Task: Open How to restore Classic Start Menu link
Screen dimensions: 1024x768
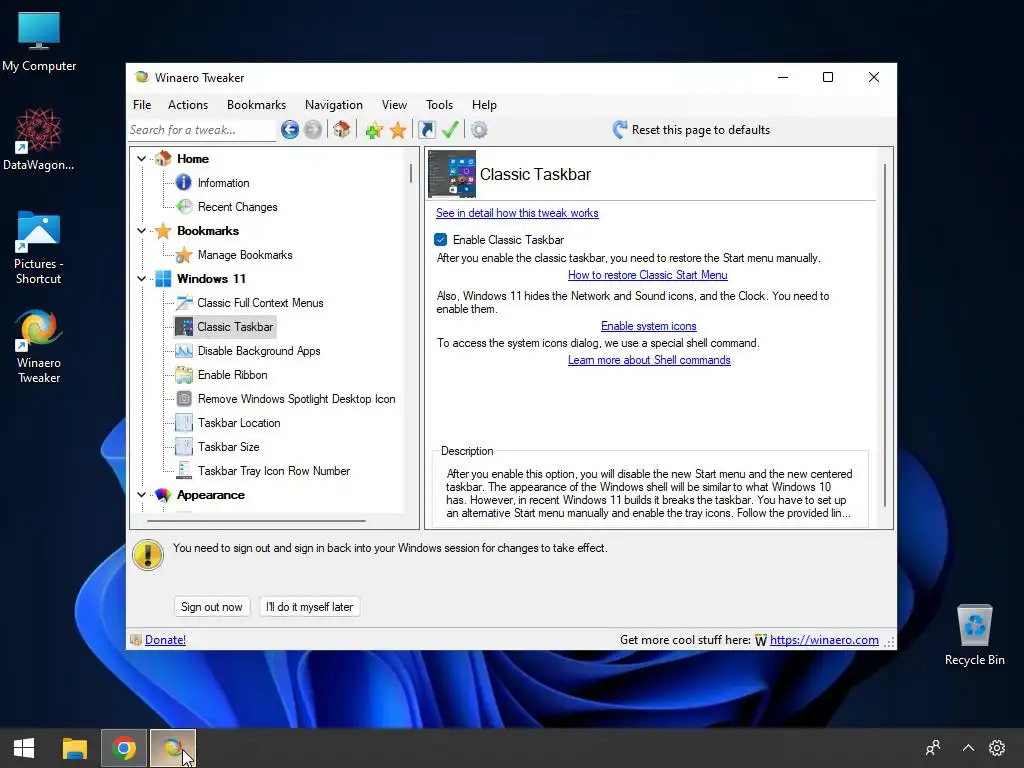Action: point(648,275)
